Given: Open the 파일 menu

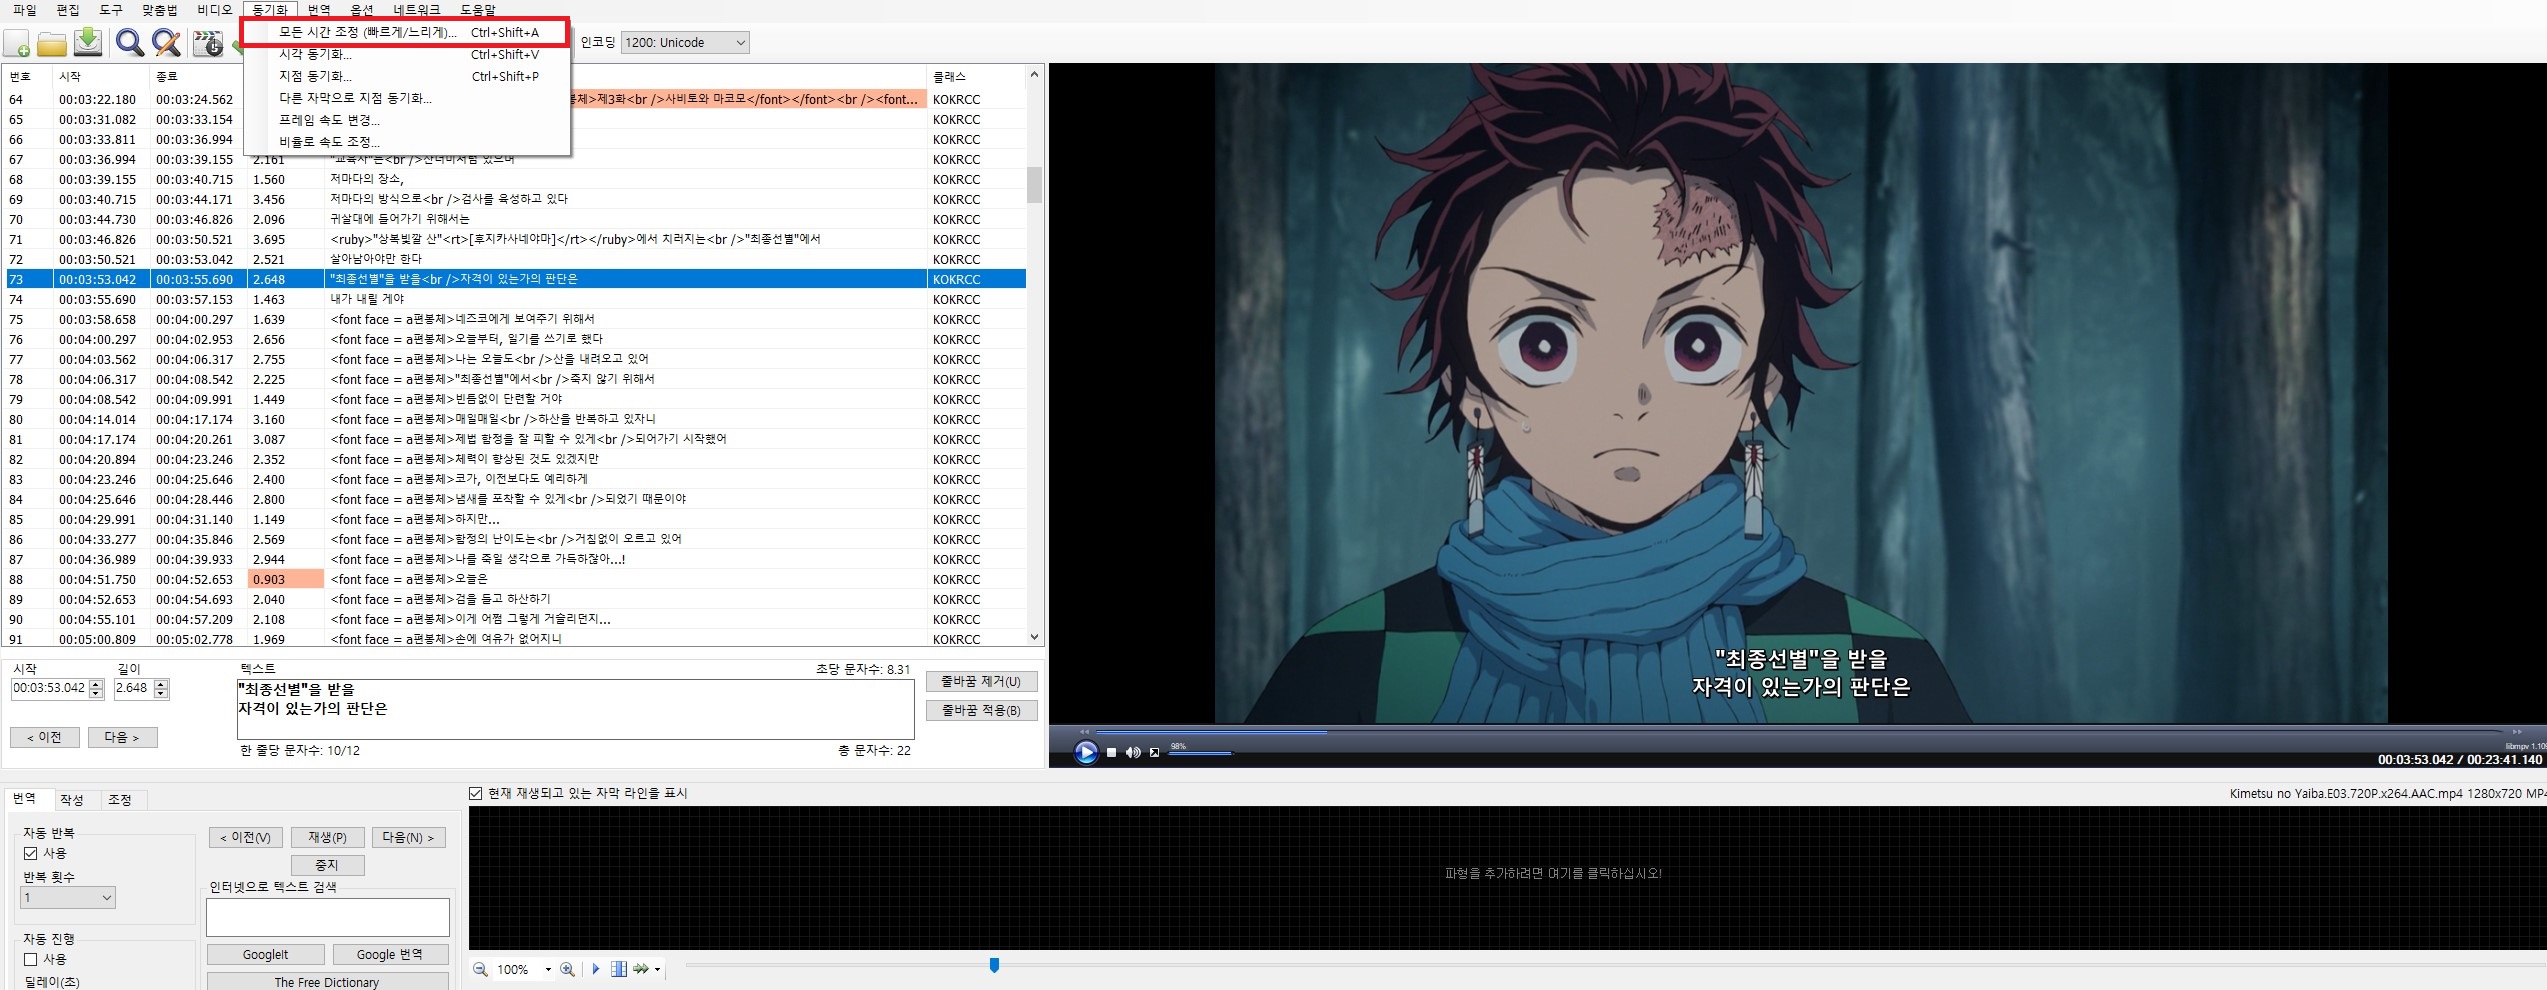Looking at the screenshot, I should [25, 9].
